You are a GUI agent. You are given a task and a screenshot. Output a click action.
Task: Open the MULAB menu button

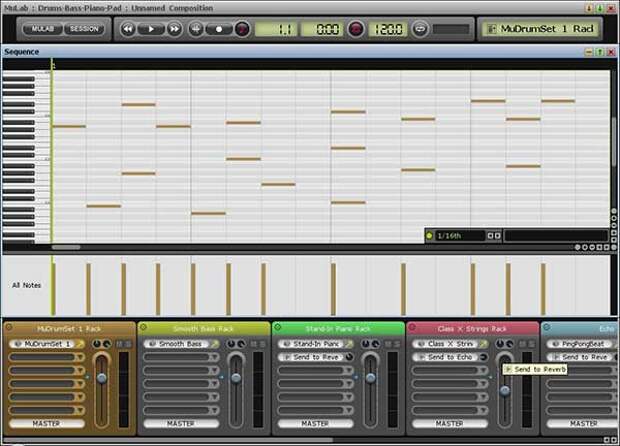pyautogui.click(x=42, y=29)
